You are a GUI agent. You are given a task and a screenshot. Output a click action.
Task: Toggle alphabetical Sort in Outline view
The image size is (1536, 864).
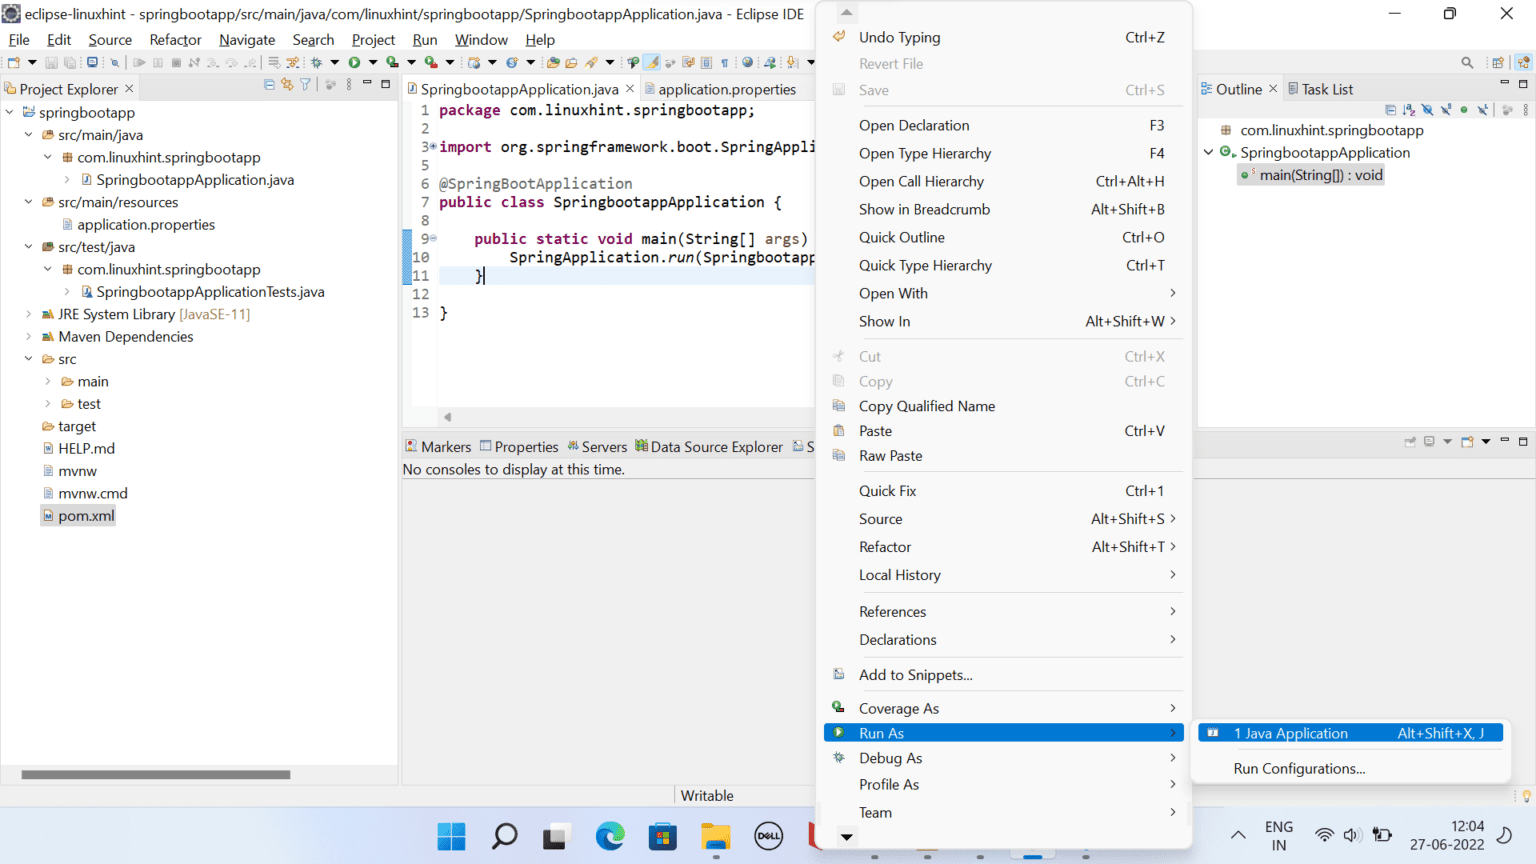pyautogui.click(x=1409, y=110)
